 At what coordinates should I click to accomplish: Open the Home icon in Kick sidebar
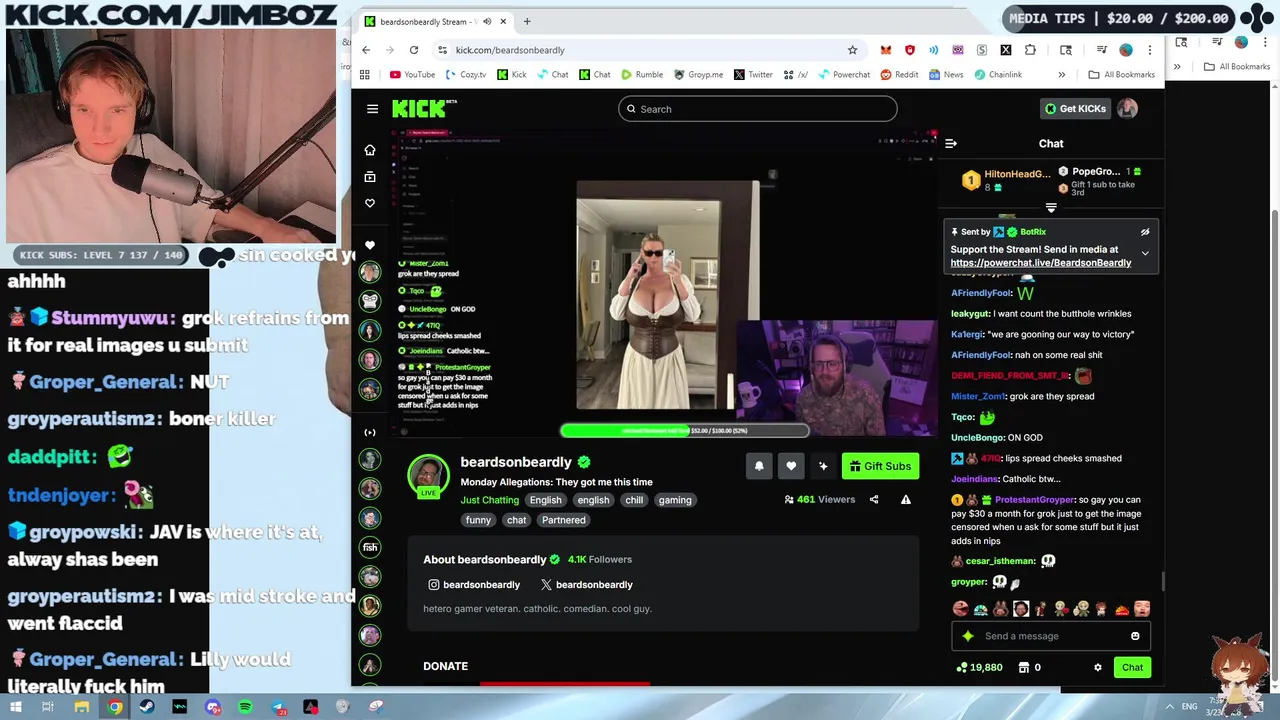point(370,150)
